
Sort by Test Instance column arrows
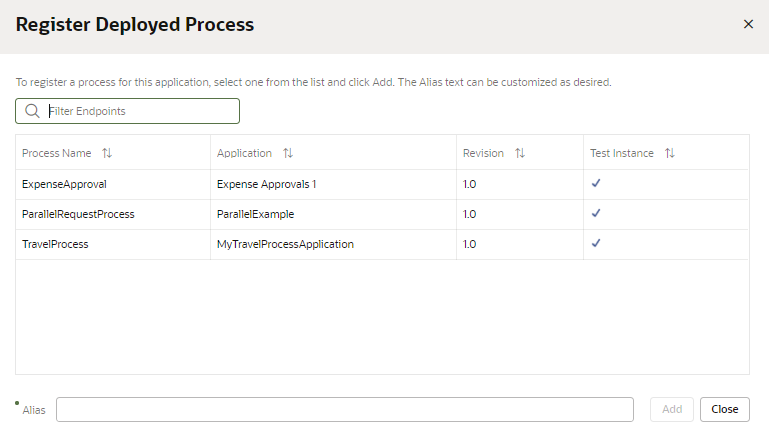(x=669, y=153)
